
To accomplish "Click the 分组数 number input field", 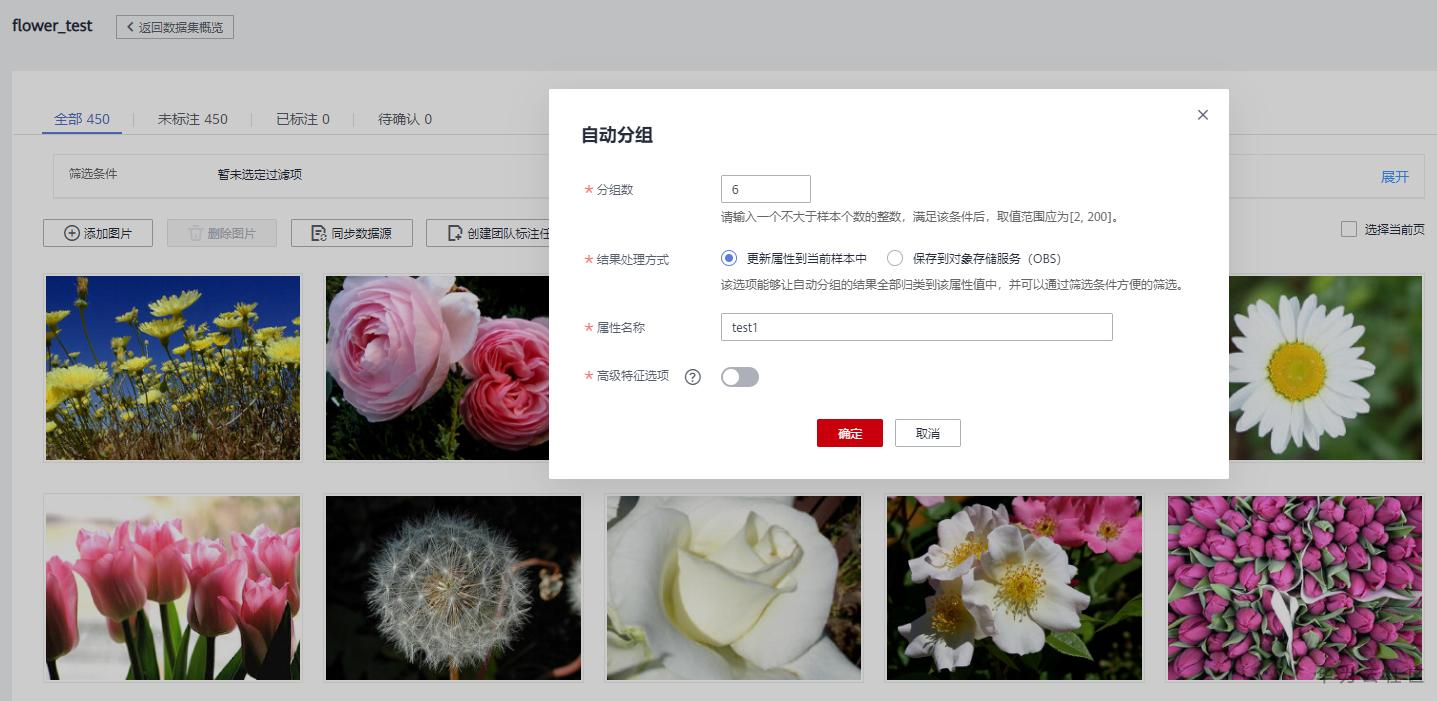I will tap(765, 188).
